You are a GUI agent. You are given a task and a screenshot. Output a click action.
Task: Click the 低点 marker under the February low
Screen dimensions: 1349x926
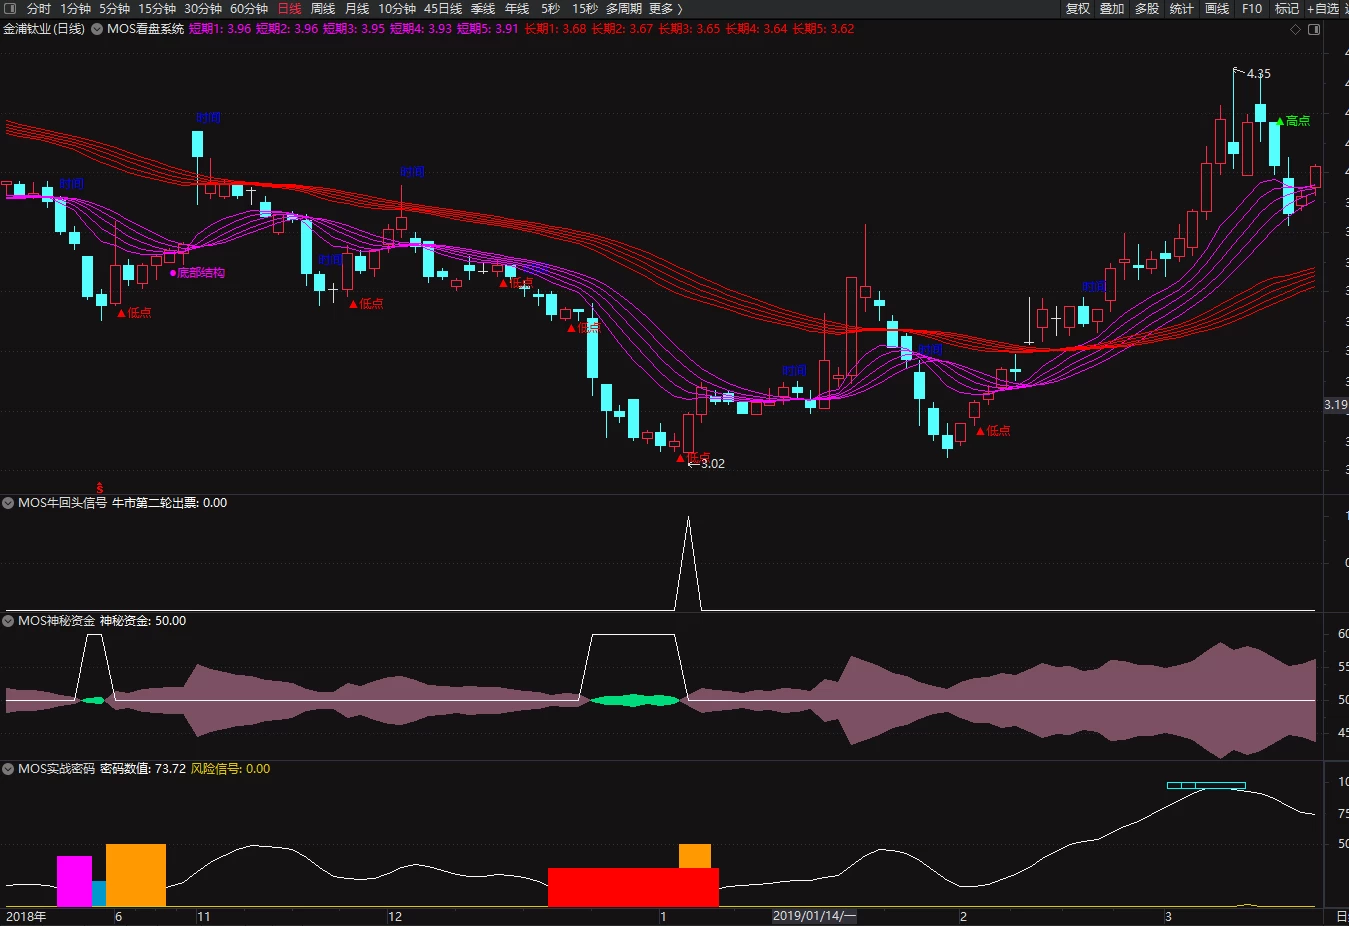click(x=993, y=431)
